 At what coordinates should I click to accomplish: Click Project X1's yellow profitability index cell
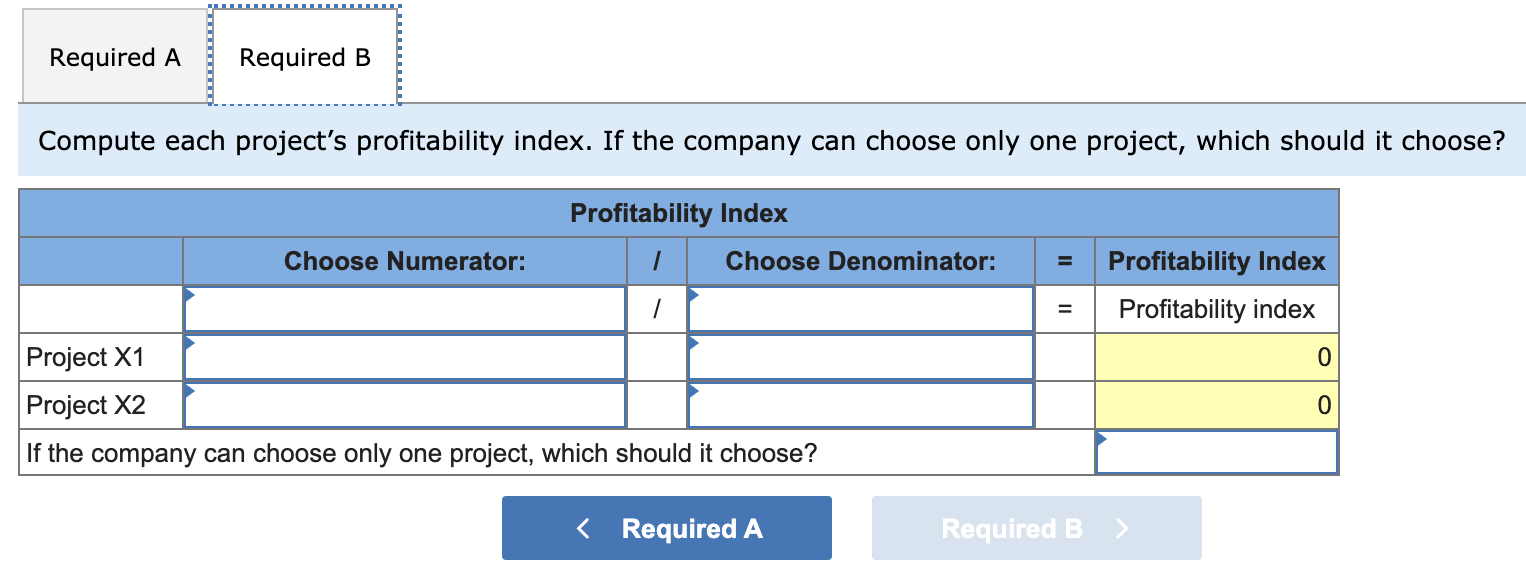(x=1216, y=356)
